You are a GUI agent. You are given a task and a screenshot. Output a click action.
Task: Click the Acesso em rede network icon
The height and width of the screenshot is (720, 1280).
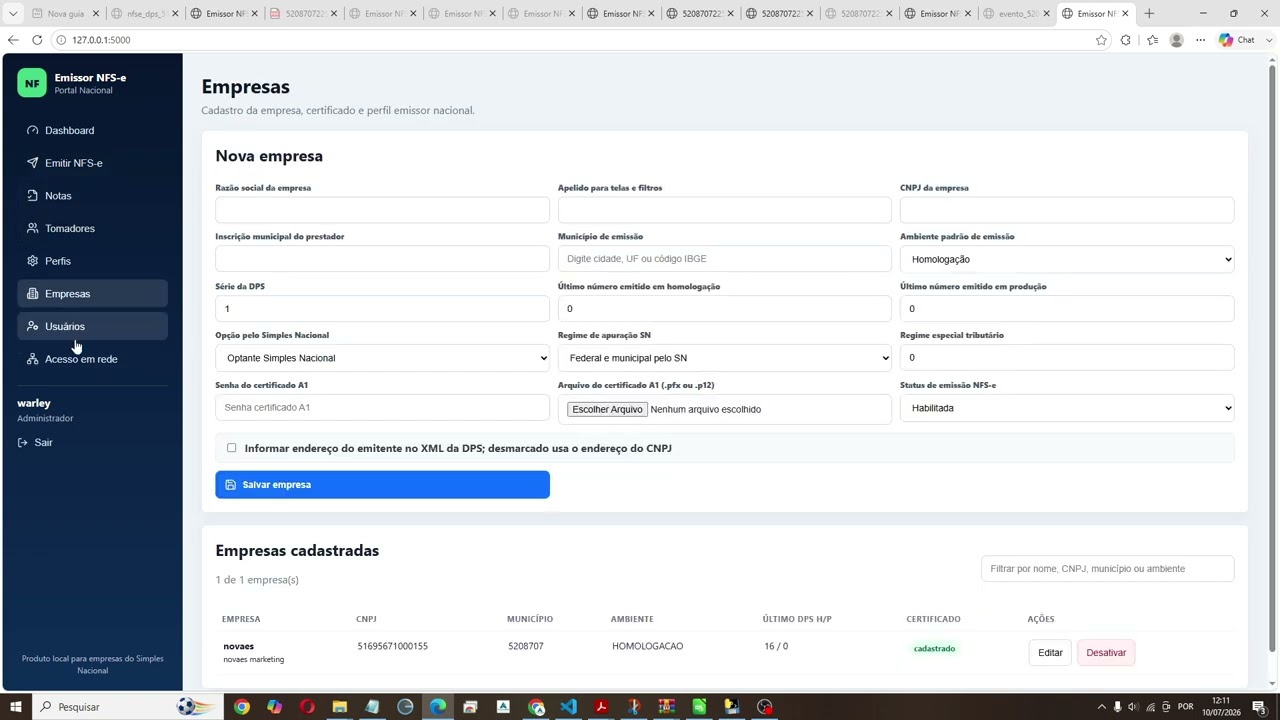(32, 359)
